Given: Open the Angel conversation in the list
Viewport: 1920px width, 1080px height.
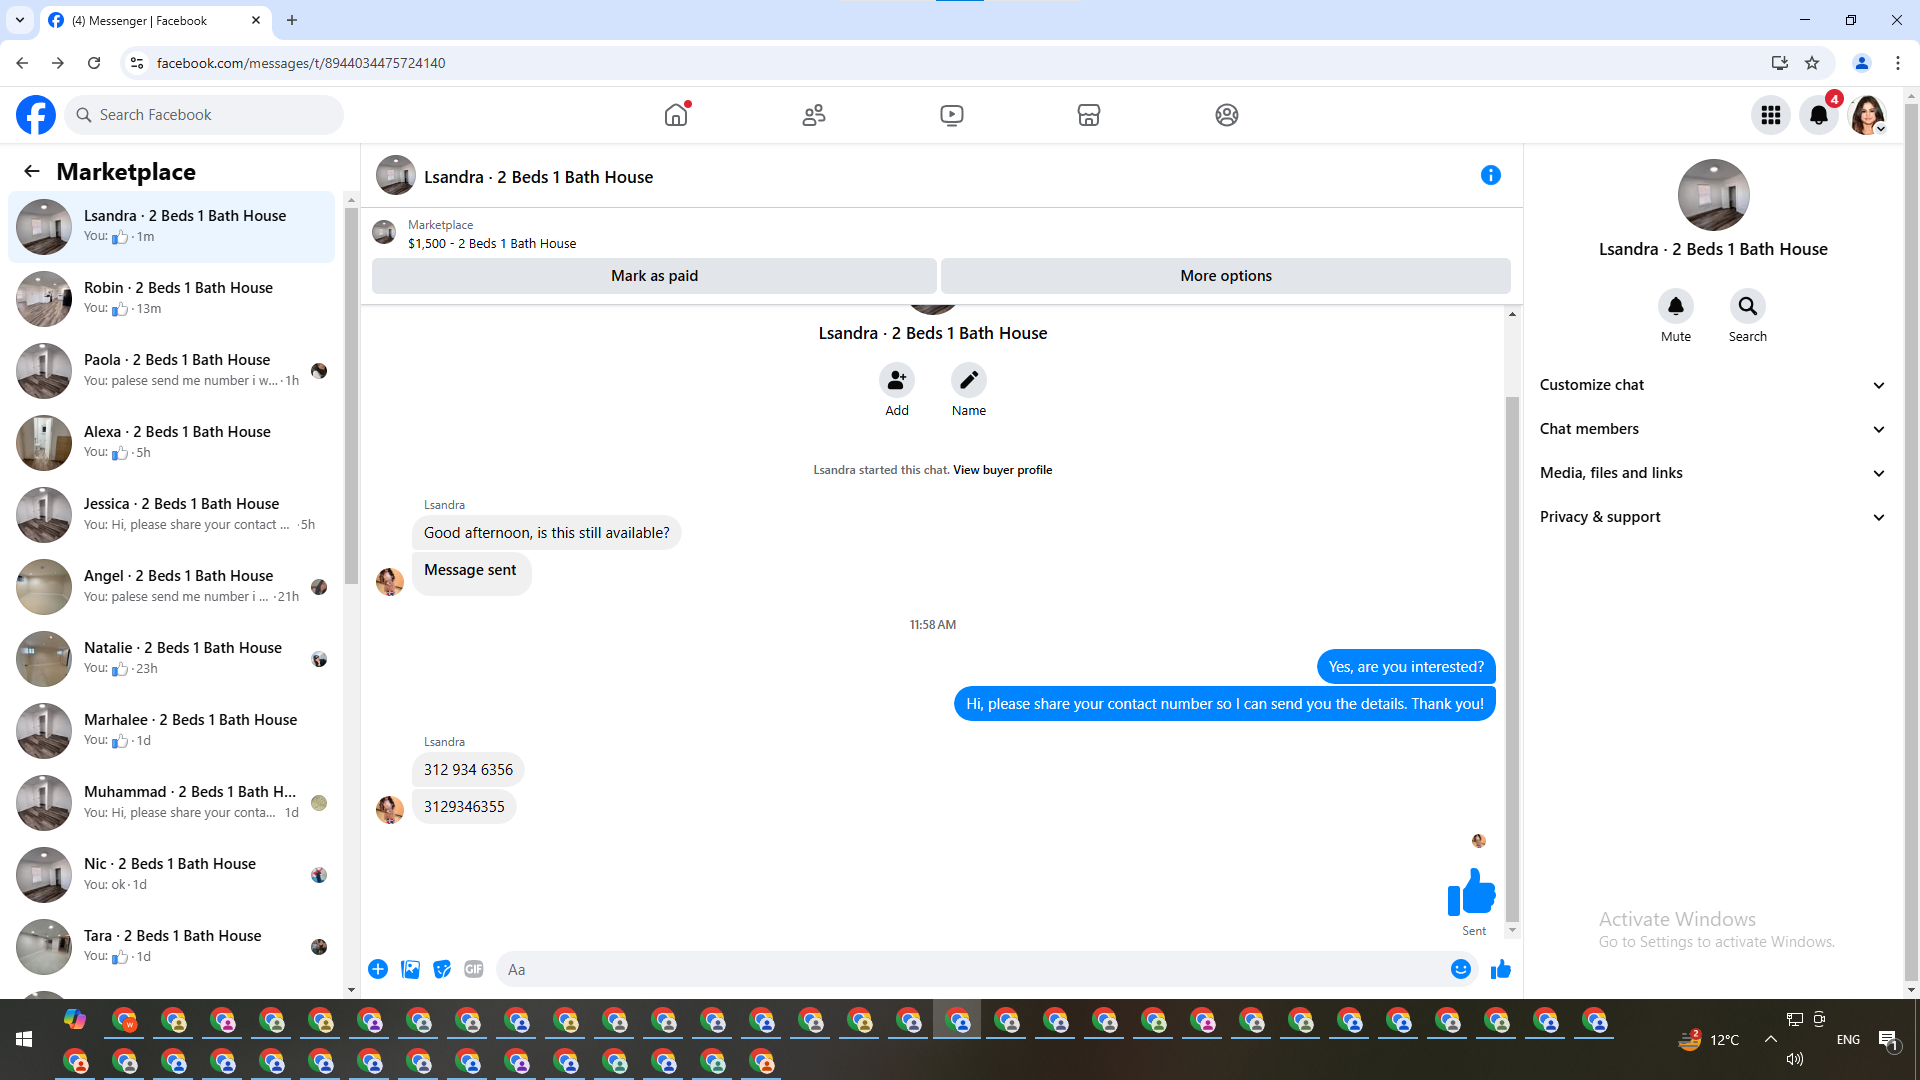Looking at the screenshot, I should click(x=172, y=587).
